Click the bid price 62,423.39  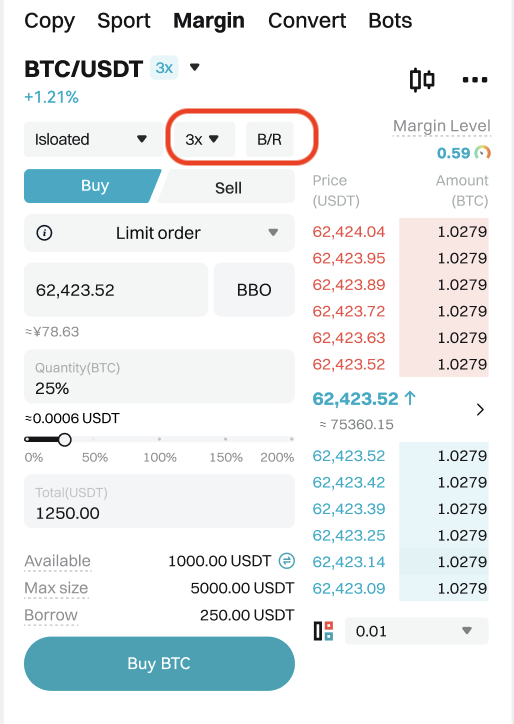pos(349,509)
